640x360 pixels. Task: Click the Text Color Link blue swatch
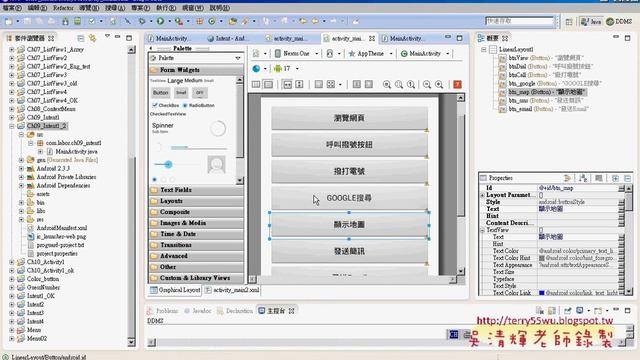point(542,293)
